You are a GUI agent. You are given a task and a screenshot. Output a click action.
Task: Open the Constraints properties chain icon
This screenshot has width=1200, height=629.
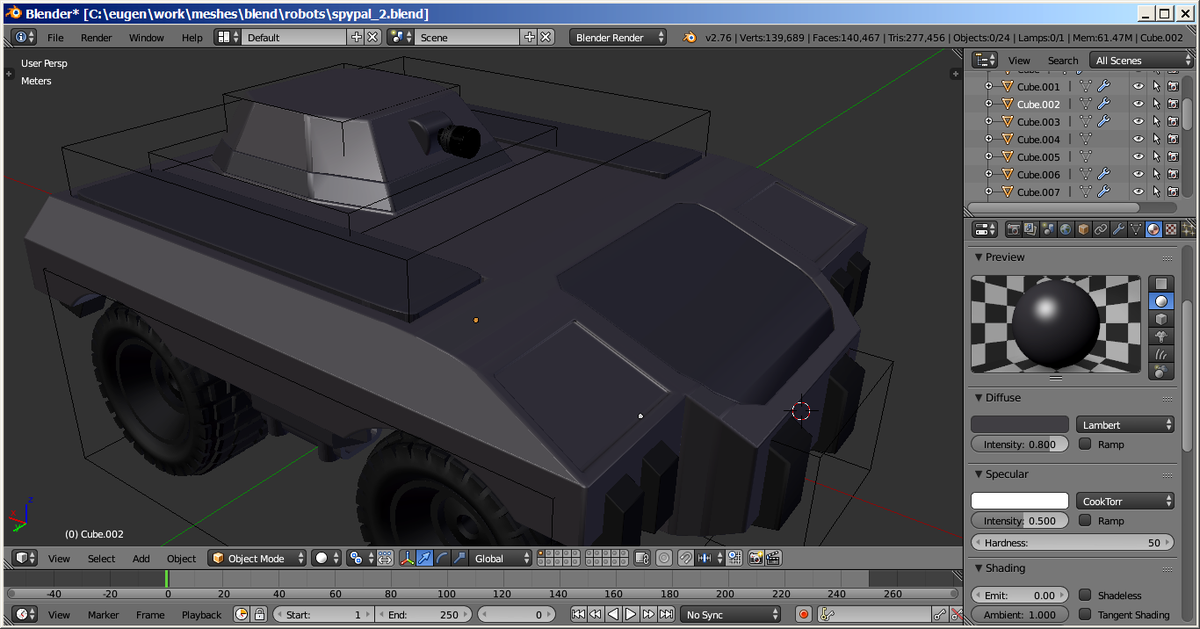(x=1101, y=229)
